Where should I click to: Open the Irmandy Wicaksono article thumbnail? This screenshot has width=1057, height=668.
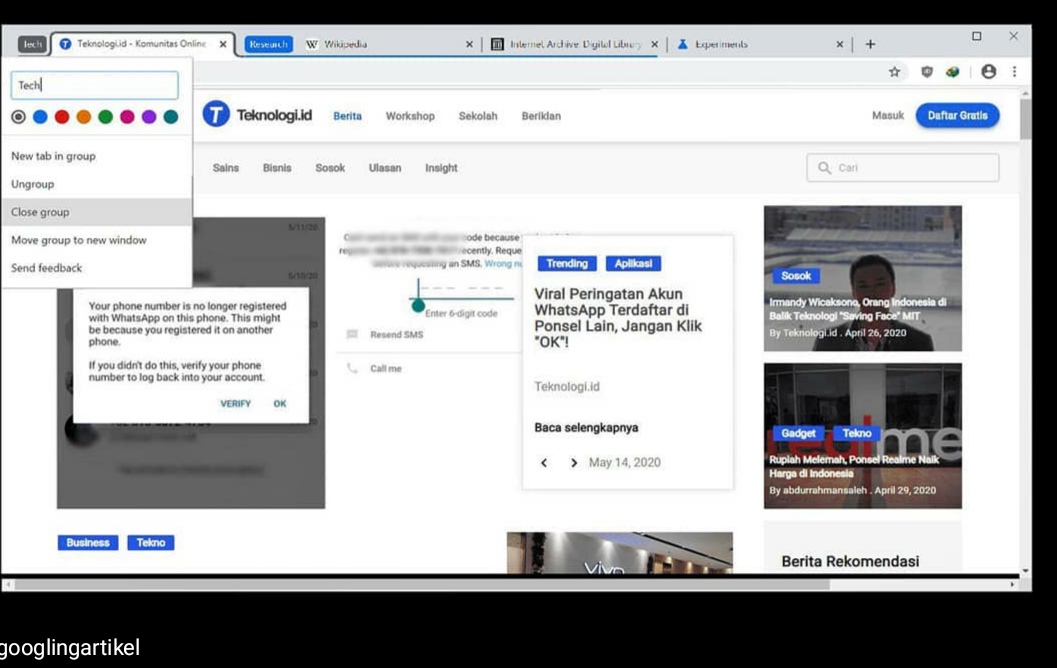coord(863,278)
